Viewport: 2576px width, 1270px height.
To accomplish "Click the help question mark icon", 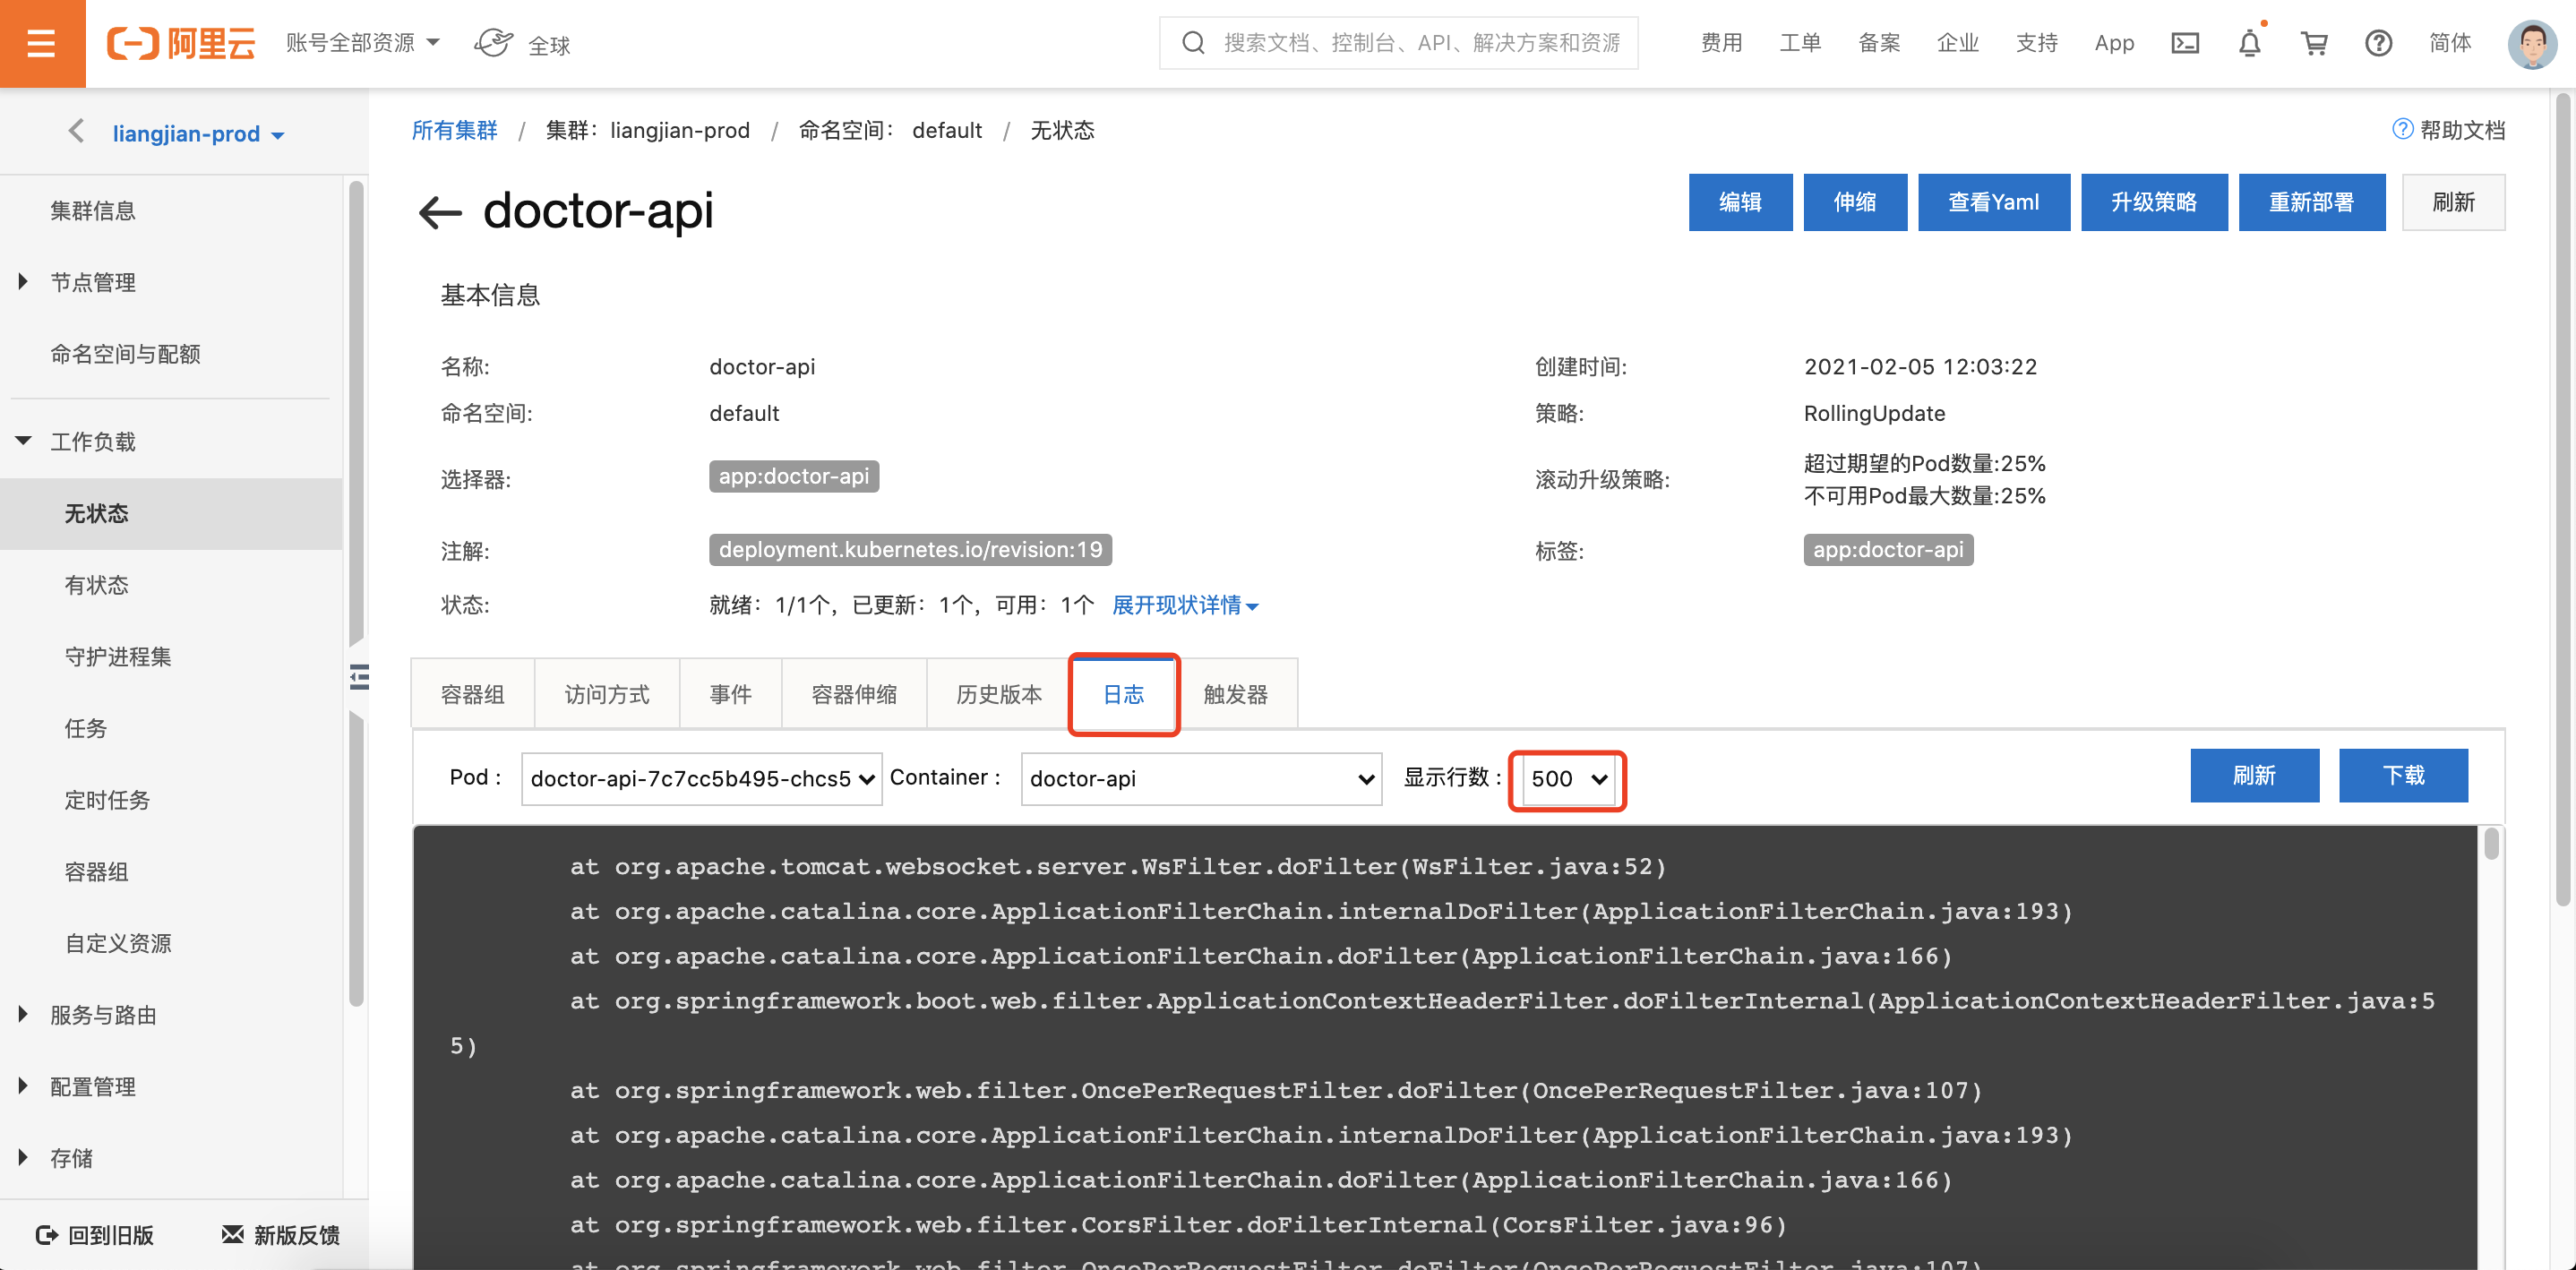I will point(2378,43).
